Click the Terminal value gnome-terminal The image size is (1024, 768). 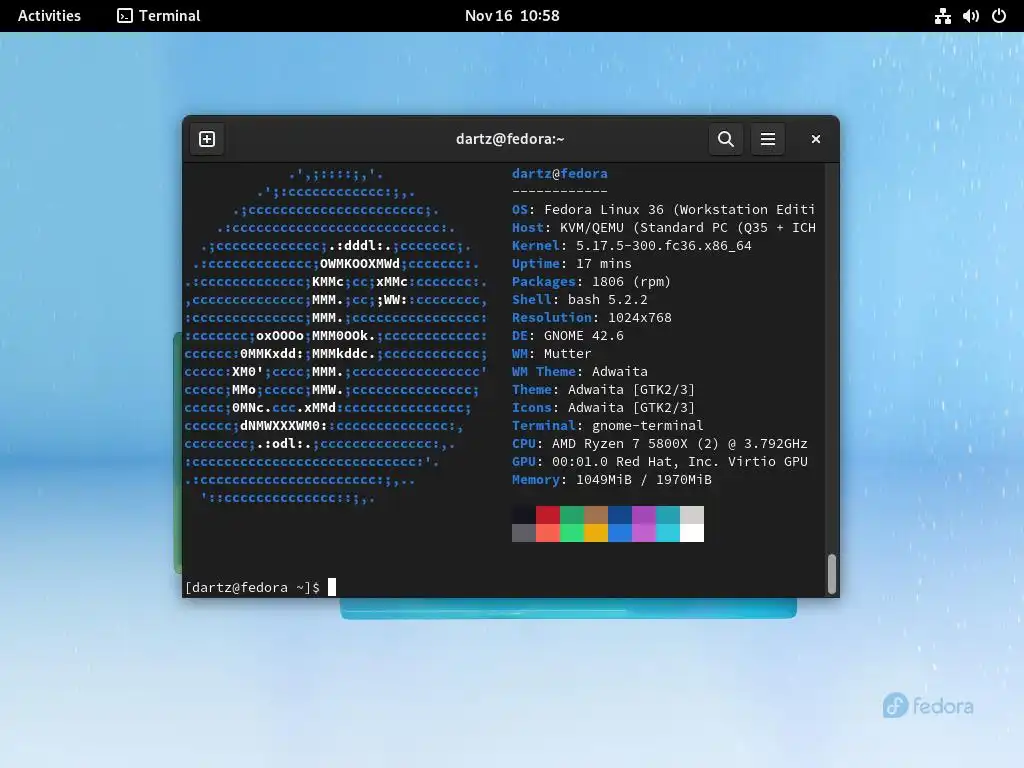click(x=648, y=426)
